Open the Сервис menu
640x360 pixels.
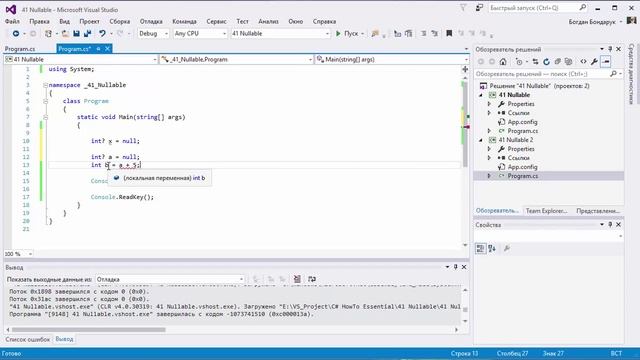click(x=216, y=22)
